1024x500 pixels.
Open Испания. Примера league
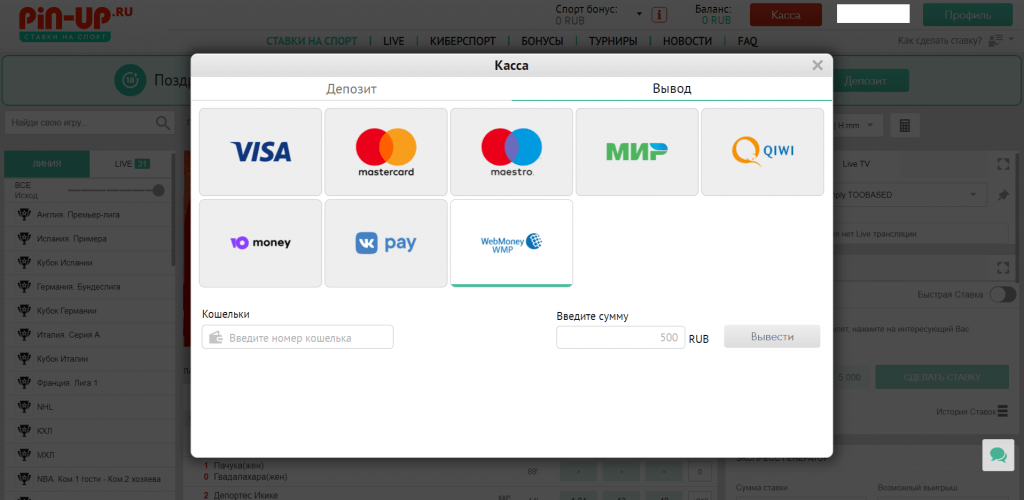pyautogui.click(x=88, y=239)
